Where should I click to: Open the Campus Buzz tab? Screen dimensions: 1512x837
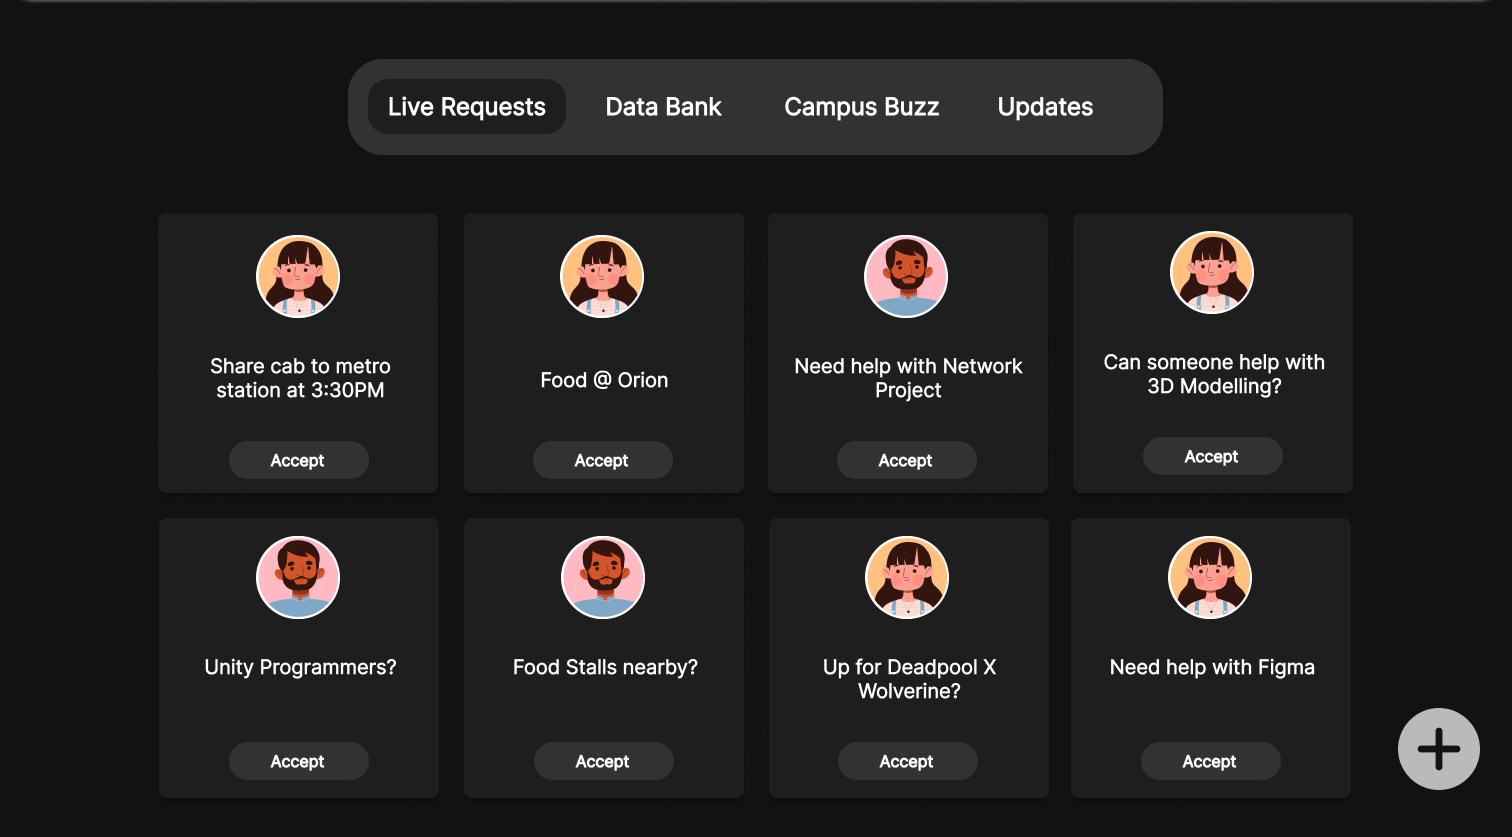pos(861,107)
